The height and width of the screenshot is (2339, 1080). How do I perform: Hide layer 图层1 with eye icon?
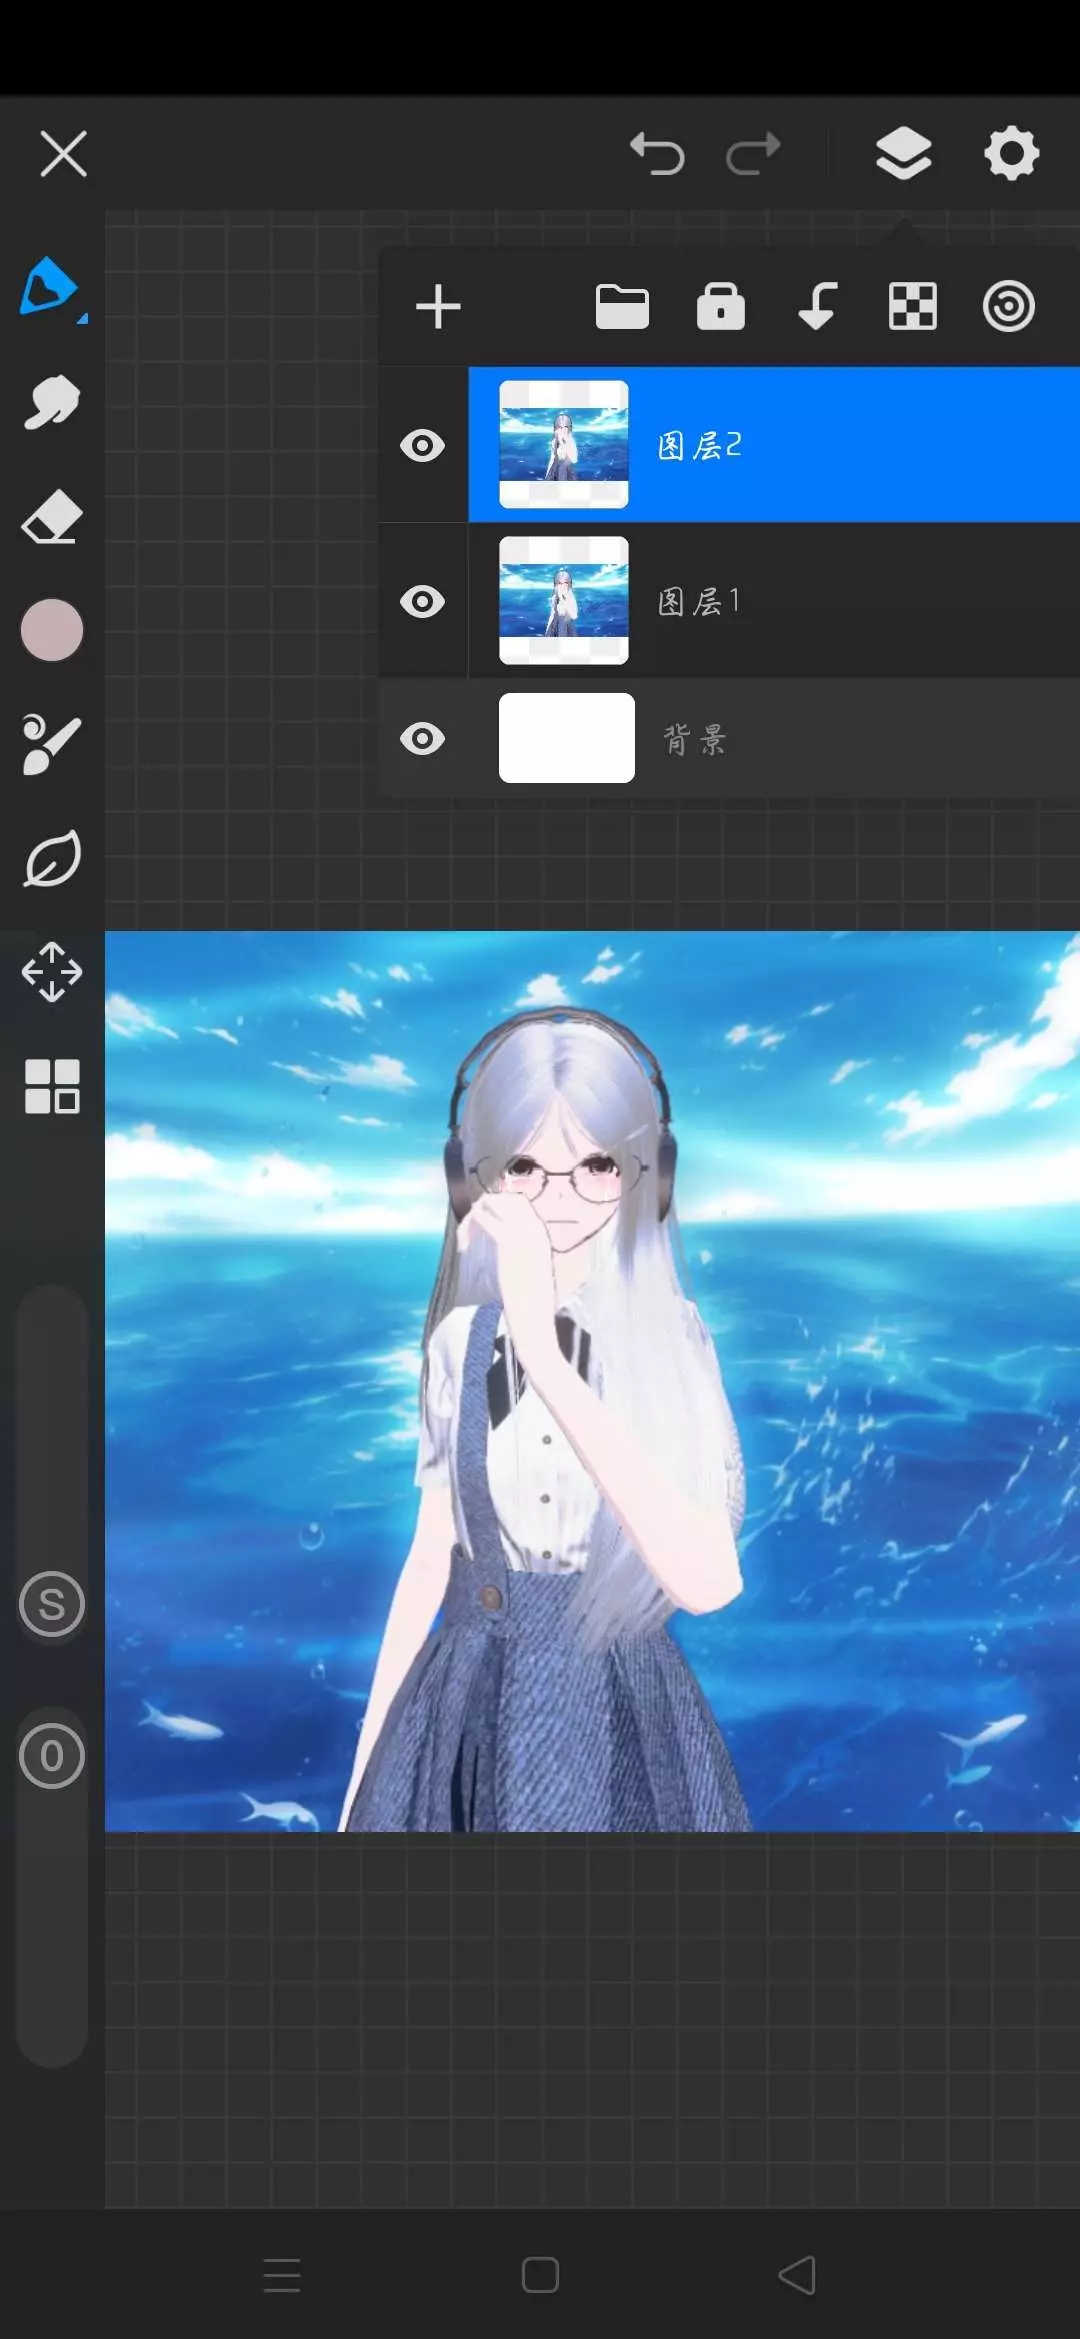pos(422,601)
